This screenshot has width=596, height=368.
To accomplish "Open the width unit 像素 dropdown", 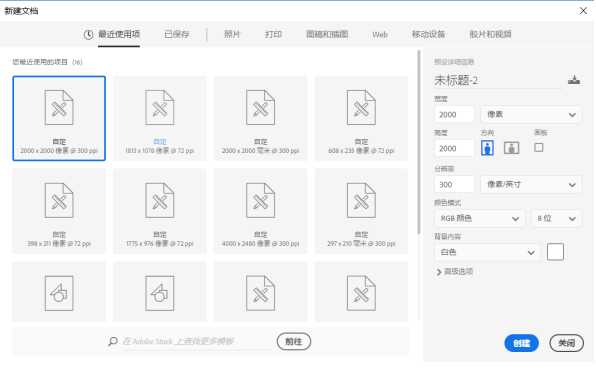I will (531, 114).
